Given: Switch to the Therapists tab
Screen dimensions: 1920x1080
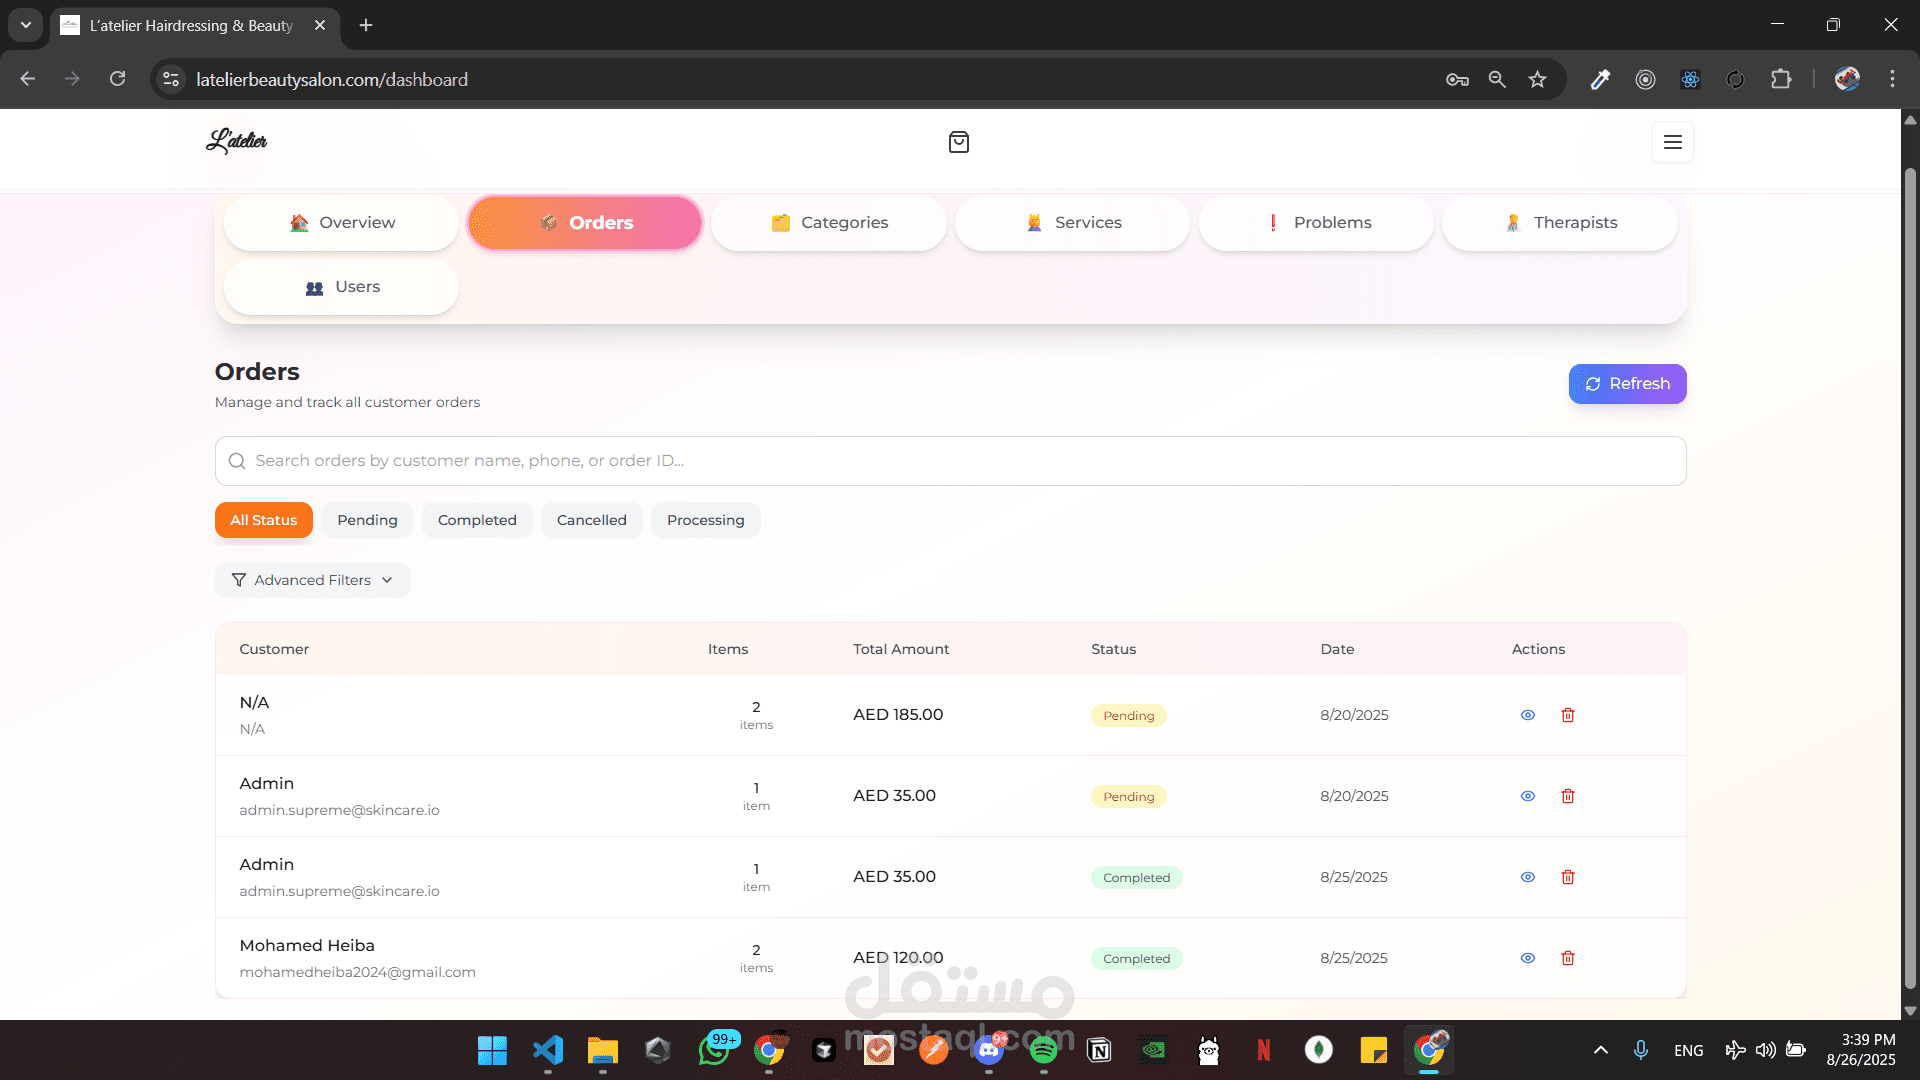Looking at the screenshot, I should (x=1559, y=223).
